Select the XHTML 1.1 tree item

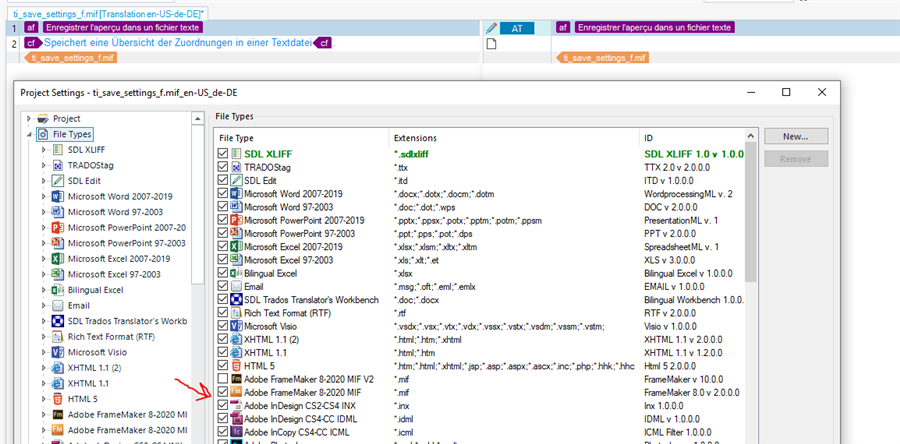pos(88,383)
